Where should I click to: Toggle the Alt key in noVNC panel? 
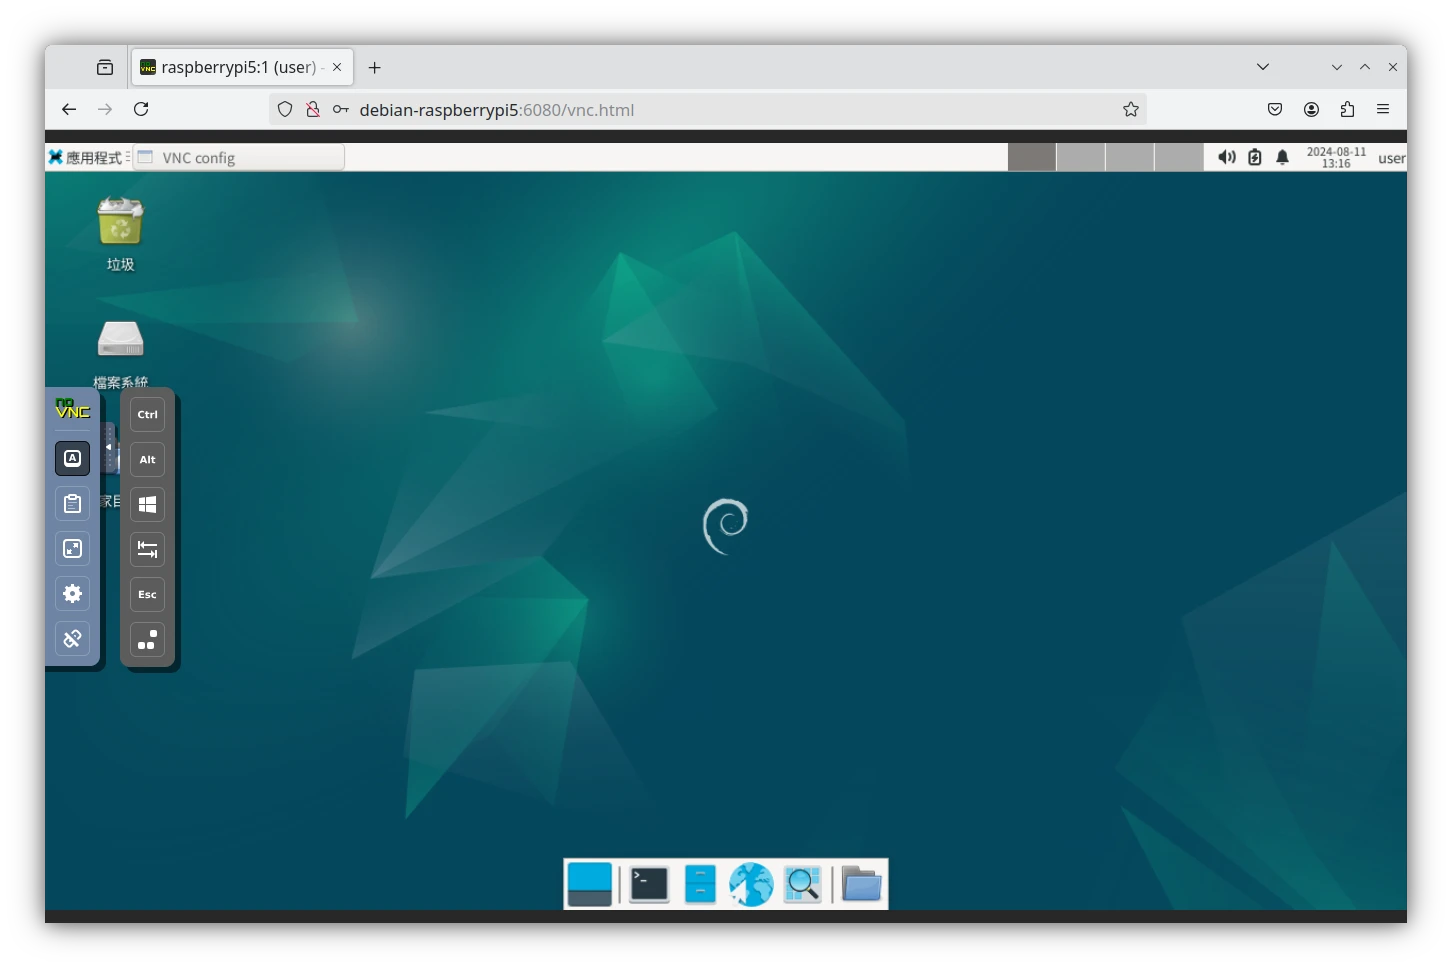(x=147, y=459)
